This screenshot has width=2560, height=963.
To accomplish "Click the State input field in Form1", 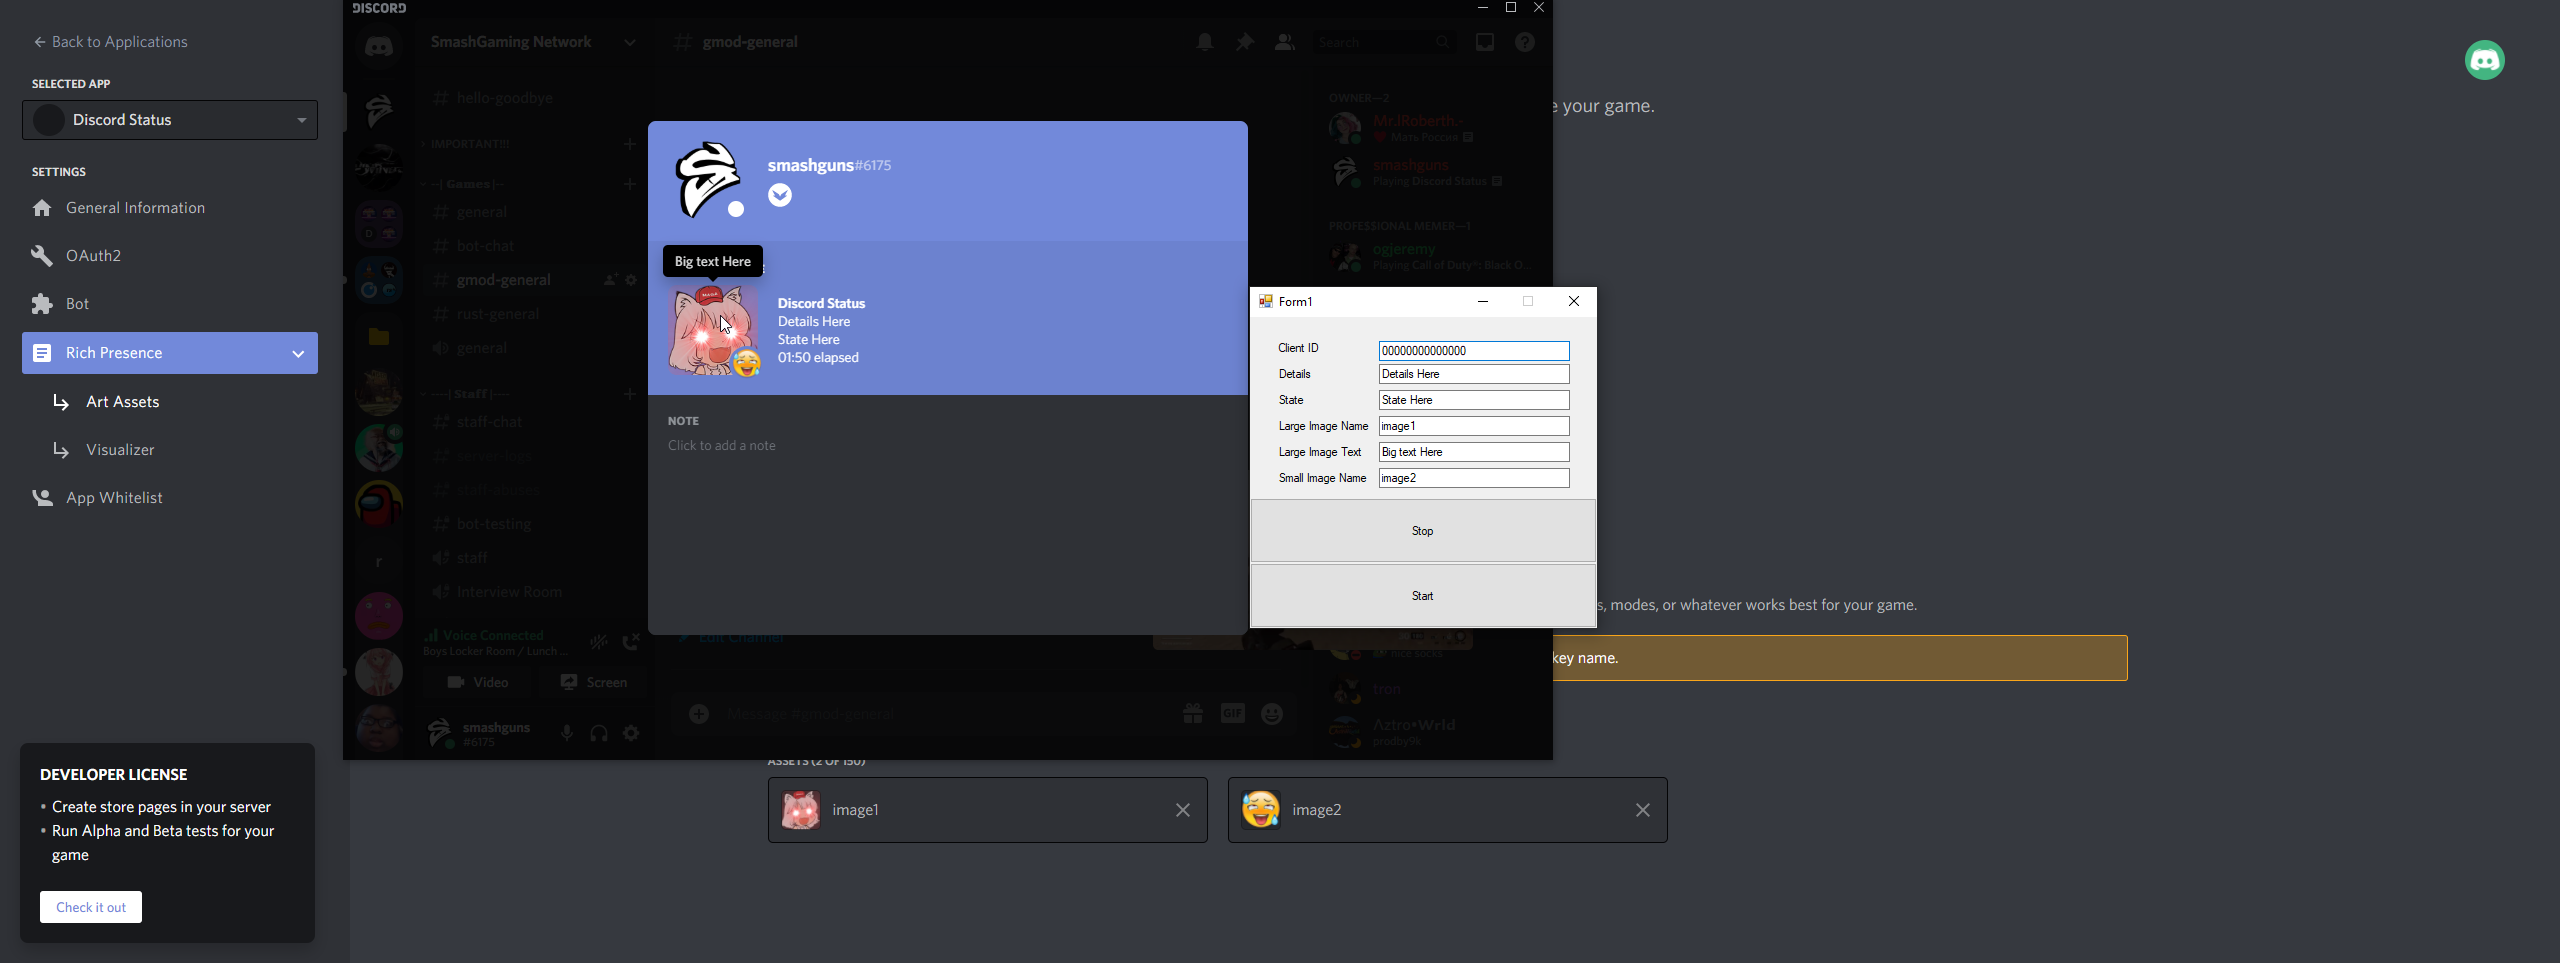I will (1474, 400).
